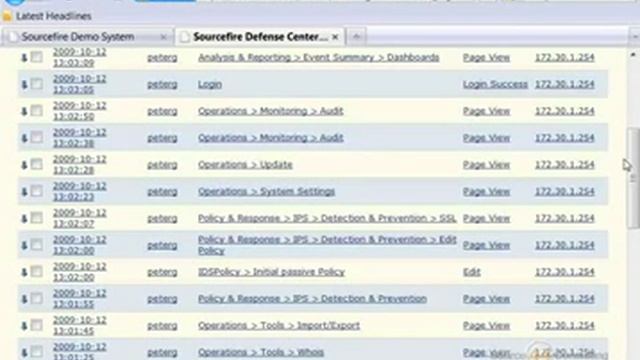
Task: Open the Operations > Update link
Action: pos(245,165)
